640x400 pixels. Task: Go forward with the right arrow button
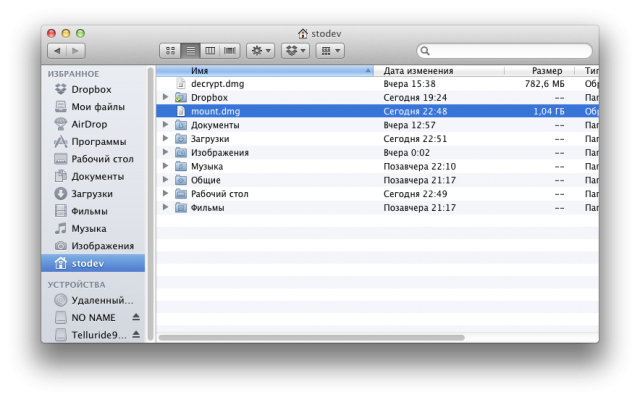tap(75, 50)
